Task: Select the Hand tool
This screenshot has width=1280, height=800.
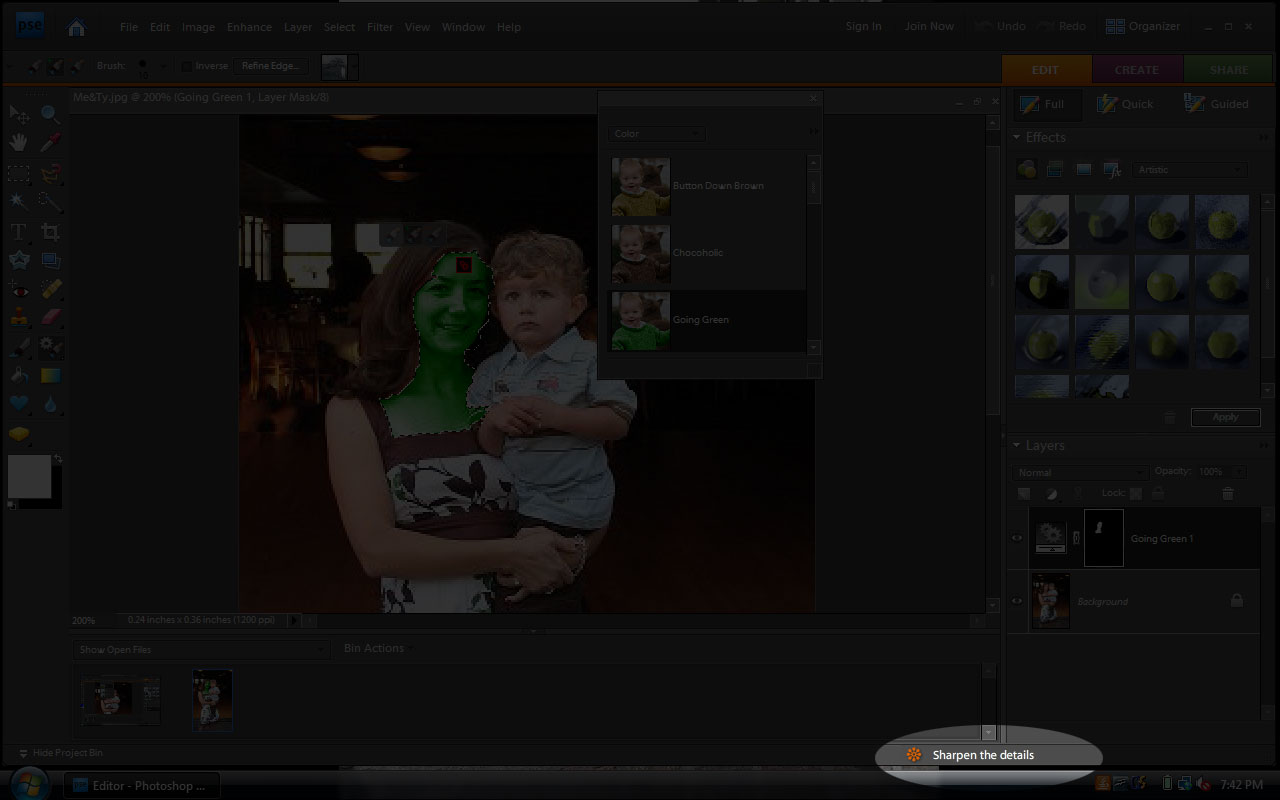Action: (19, 143)
